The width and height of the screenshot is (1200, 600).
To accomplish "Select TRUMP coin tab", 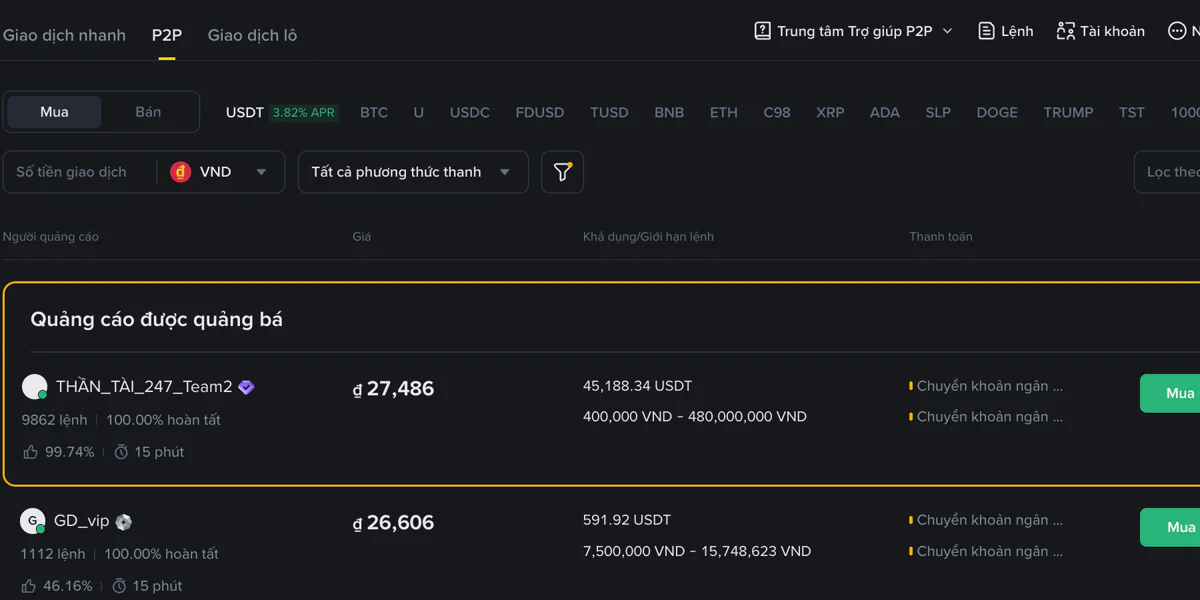I will pos(1069,112).
